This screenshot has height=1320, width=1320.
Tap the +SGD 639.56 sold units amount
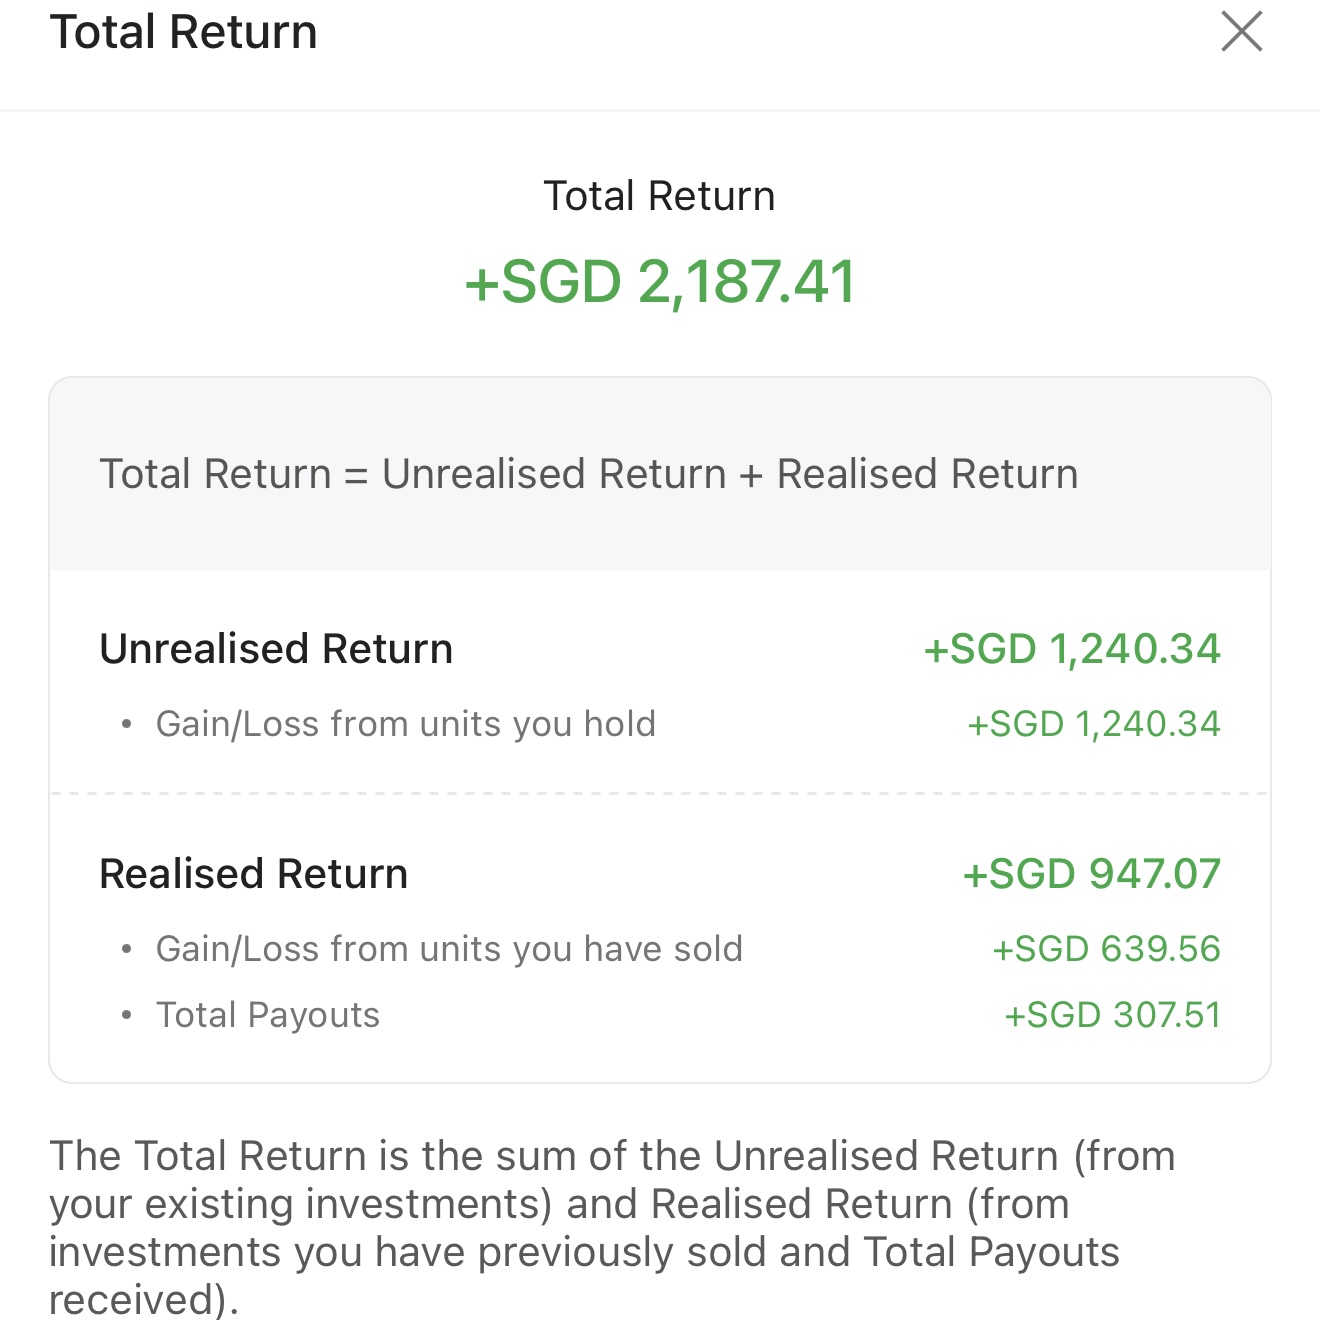tap(1106, 949)
